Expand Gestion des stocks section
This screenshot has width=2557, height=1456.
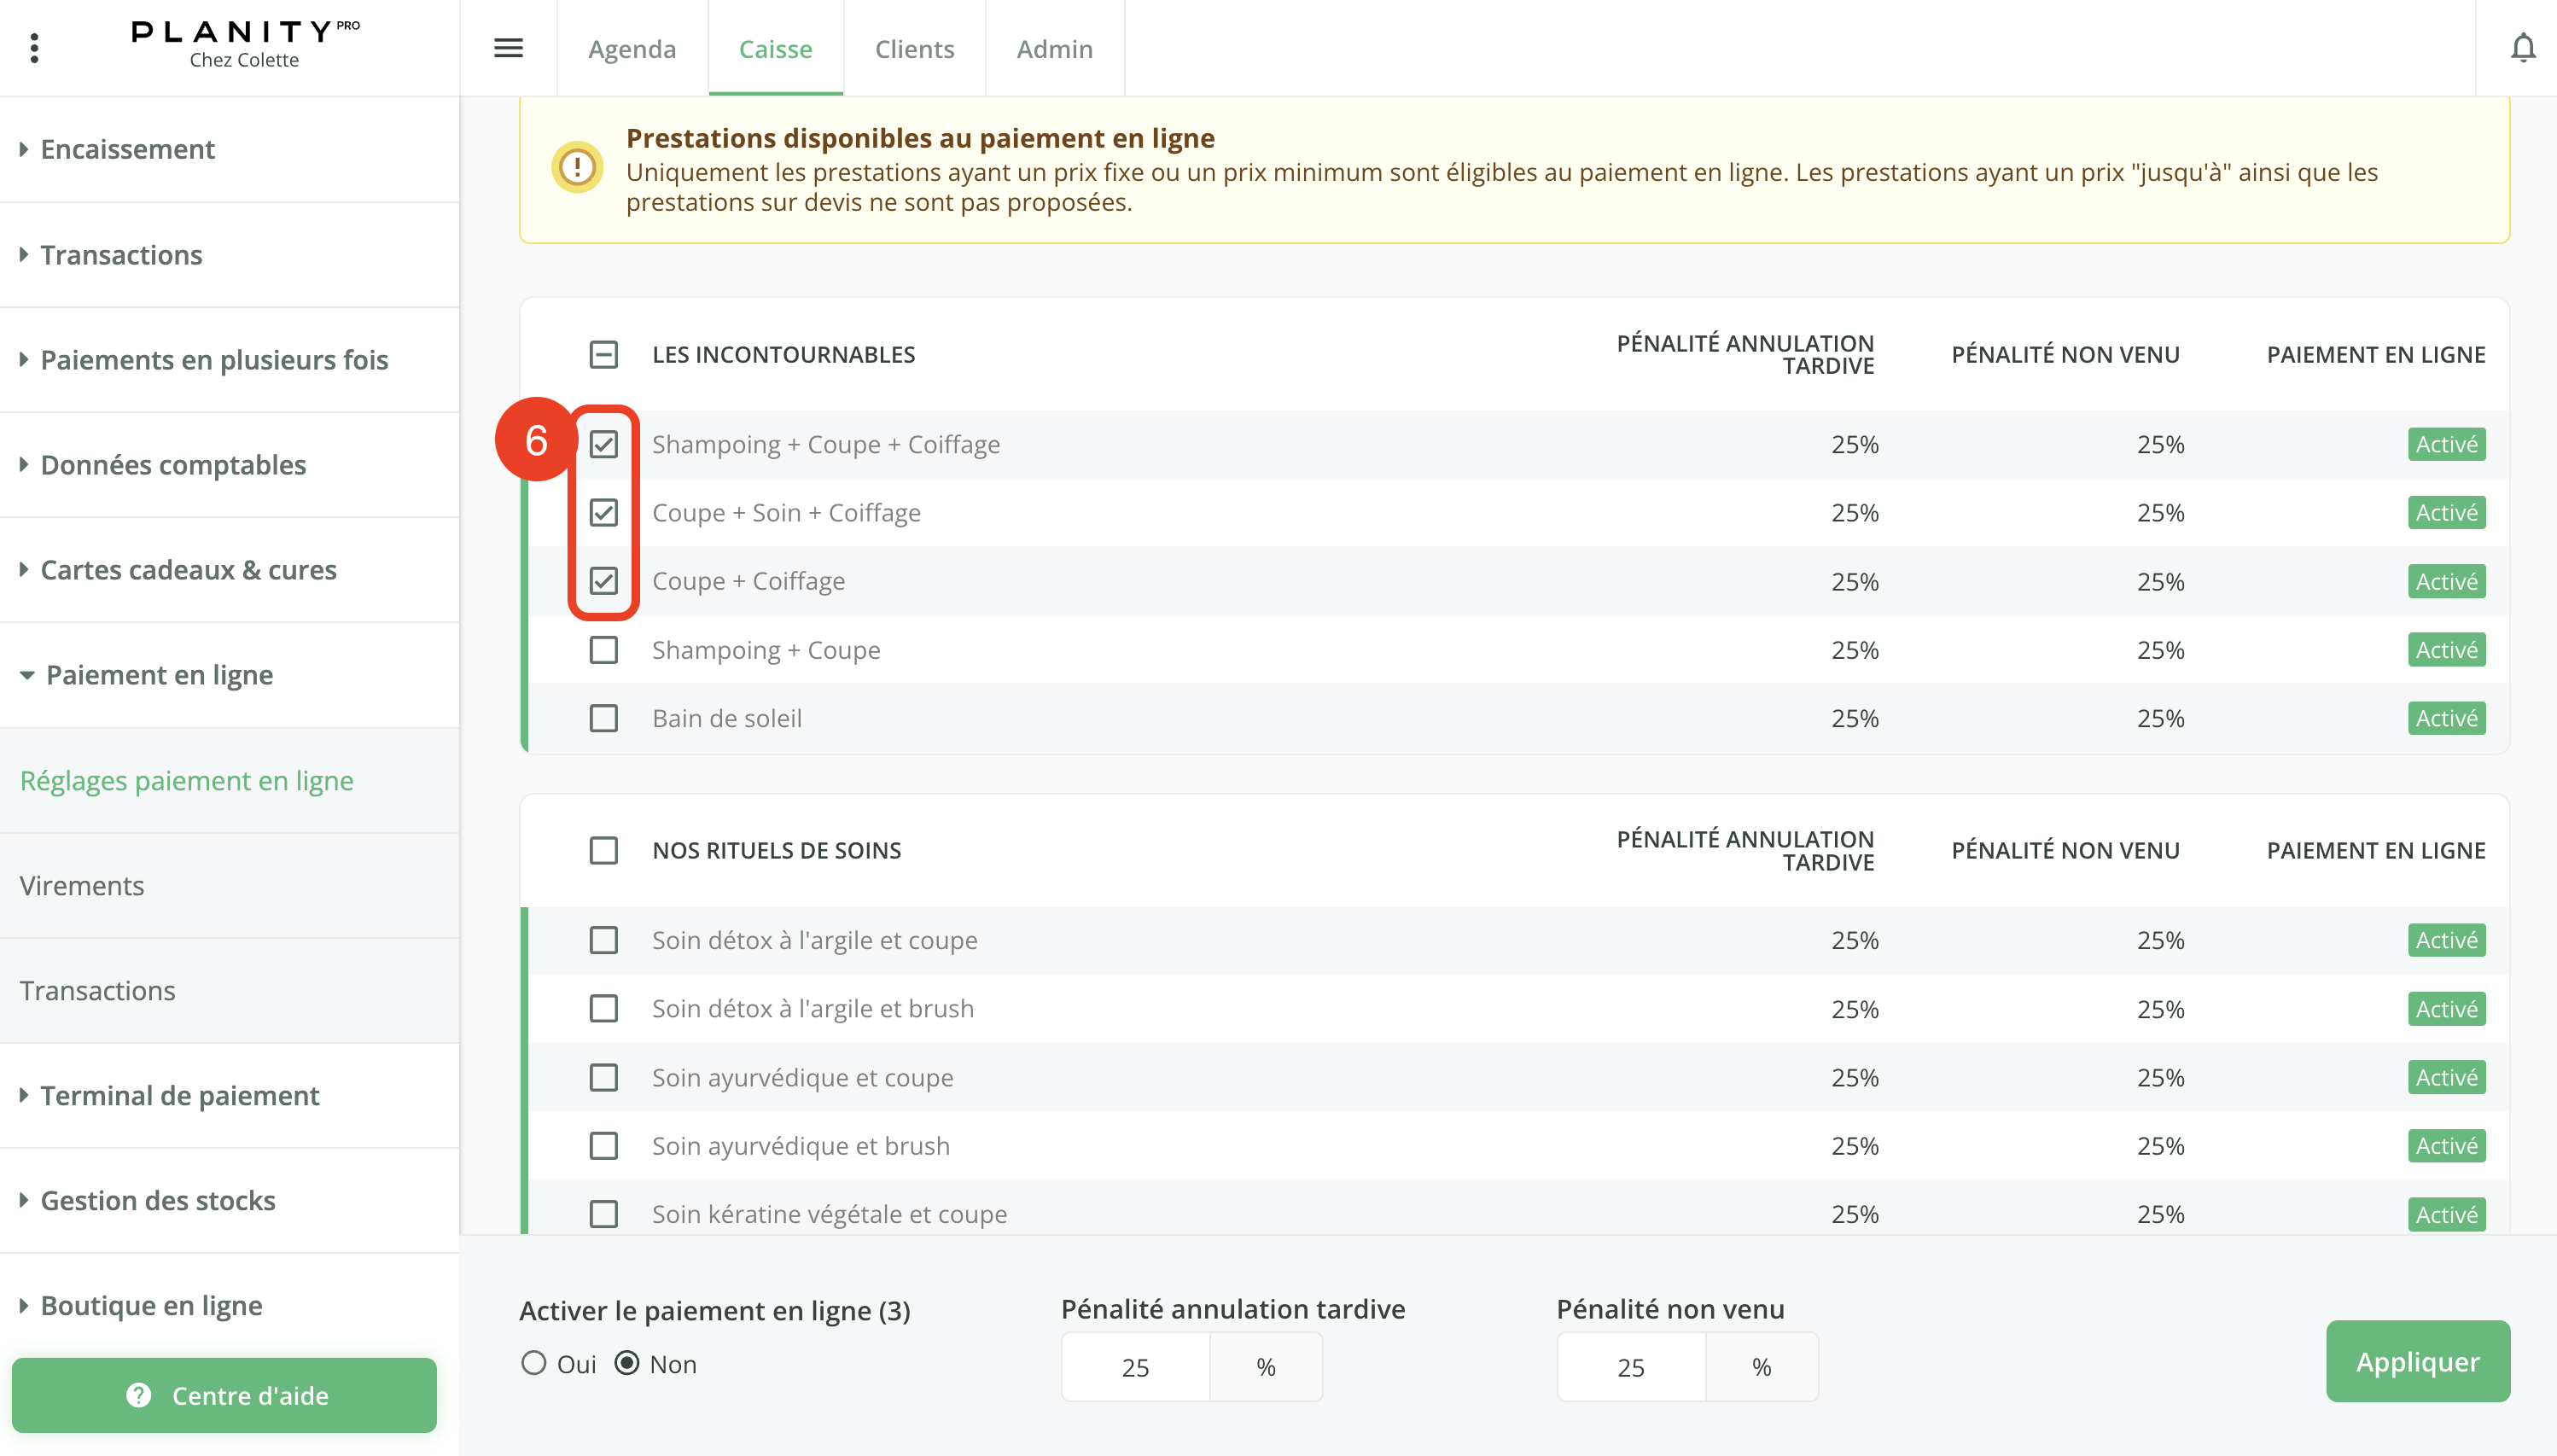(x=157, y=1200)
